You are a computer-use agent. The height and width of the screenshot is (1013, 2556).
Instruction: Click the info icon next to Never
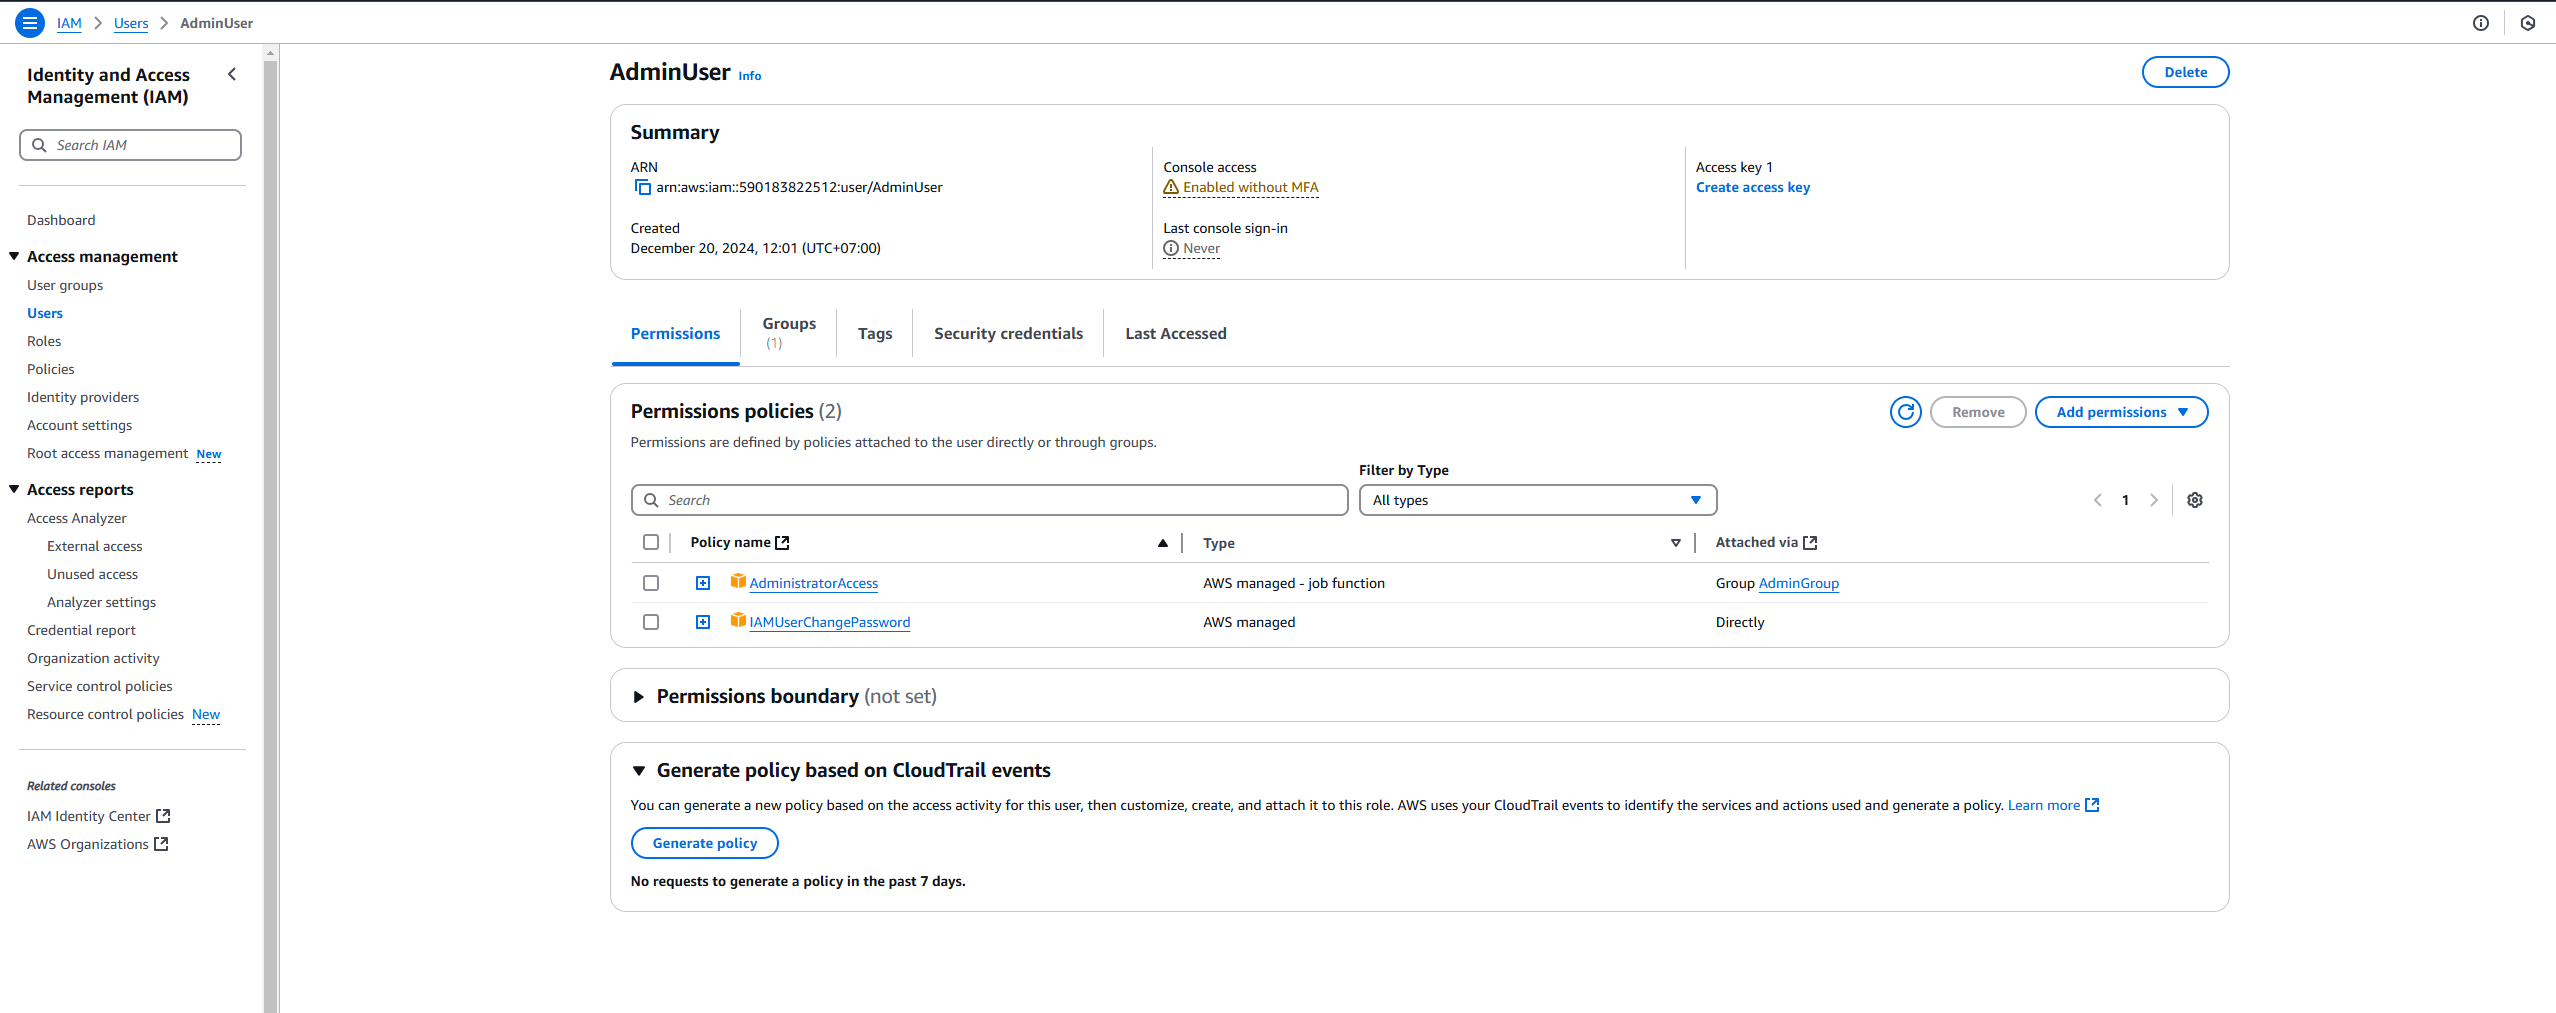[x=1171, y=248]
